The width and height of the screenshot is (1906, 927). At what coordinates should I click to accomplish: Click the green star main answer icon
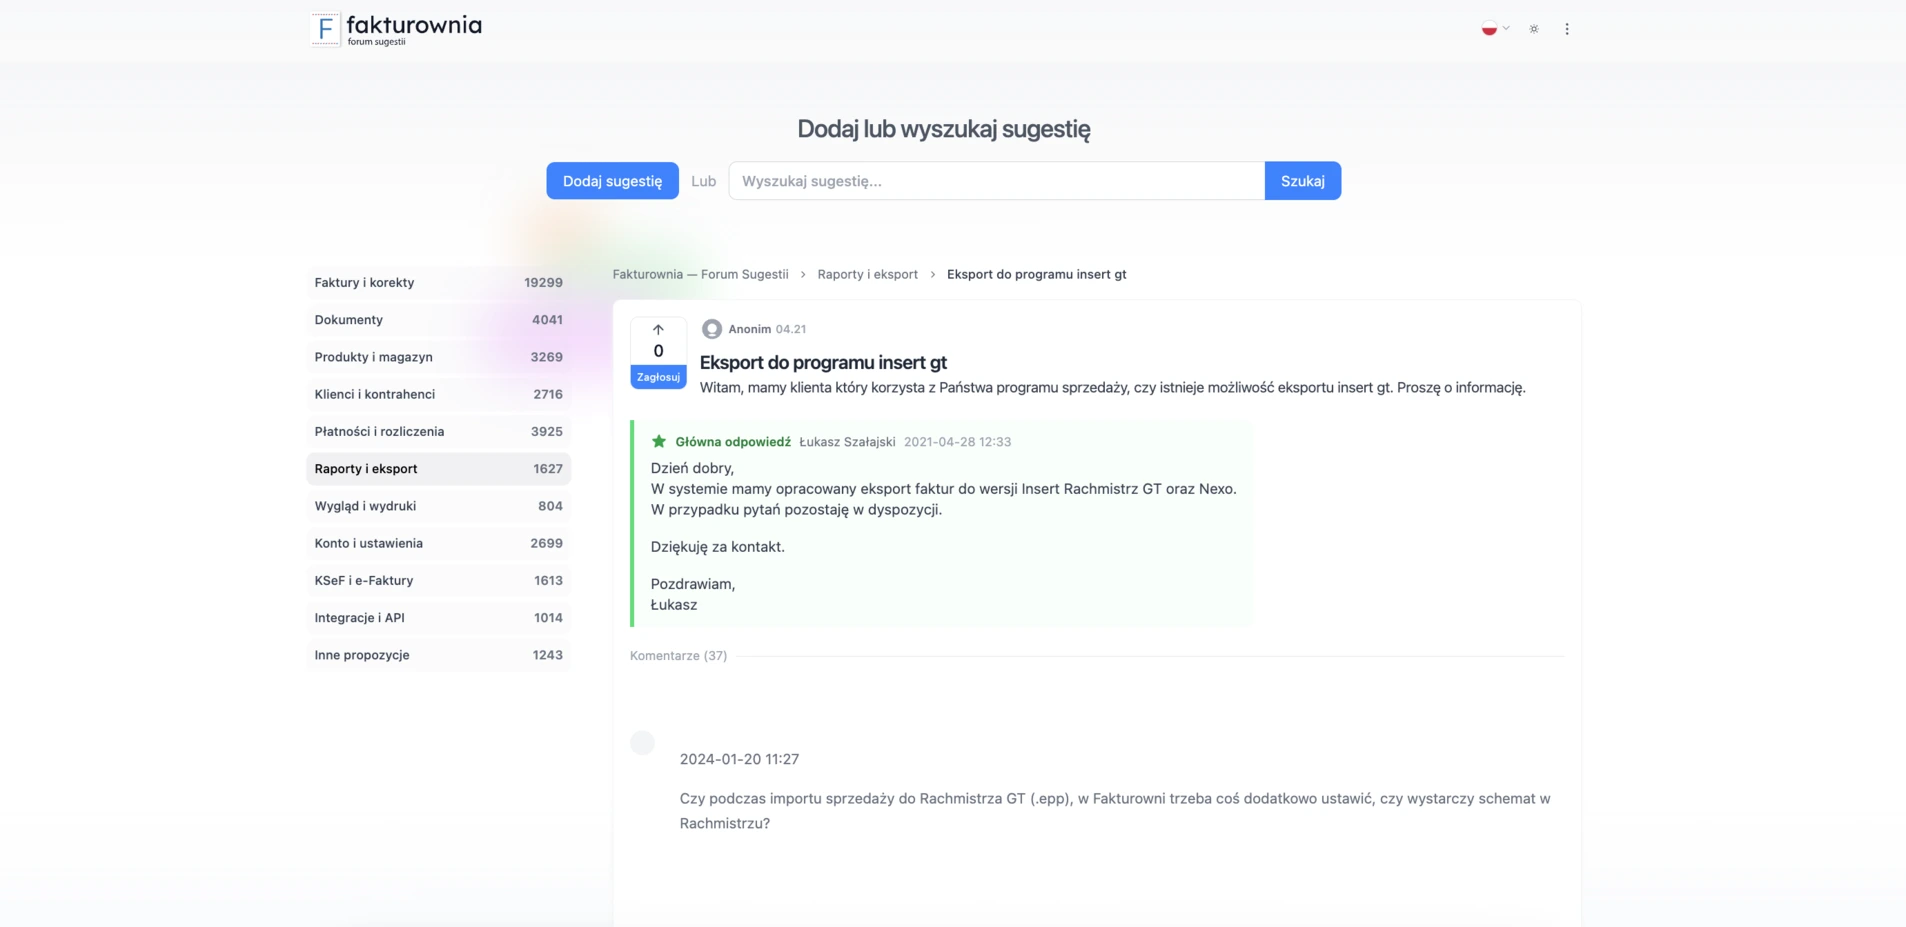659,441
